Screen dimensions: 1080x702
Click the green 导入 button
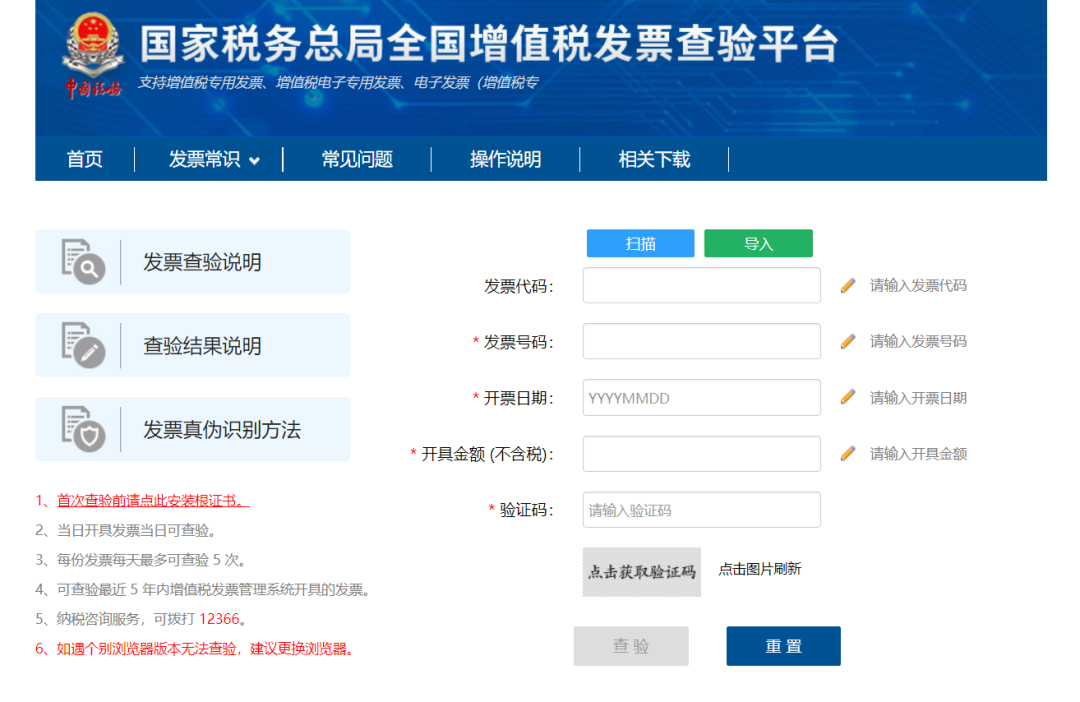tap(758, 243)
